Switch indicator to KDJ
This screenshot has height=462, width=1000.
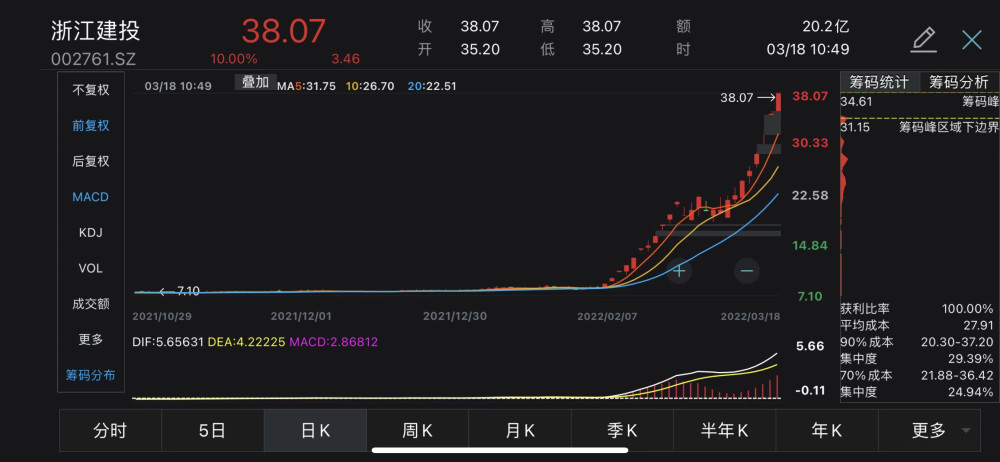[91, 232]
